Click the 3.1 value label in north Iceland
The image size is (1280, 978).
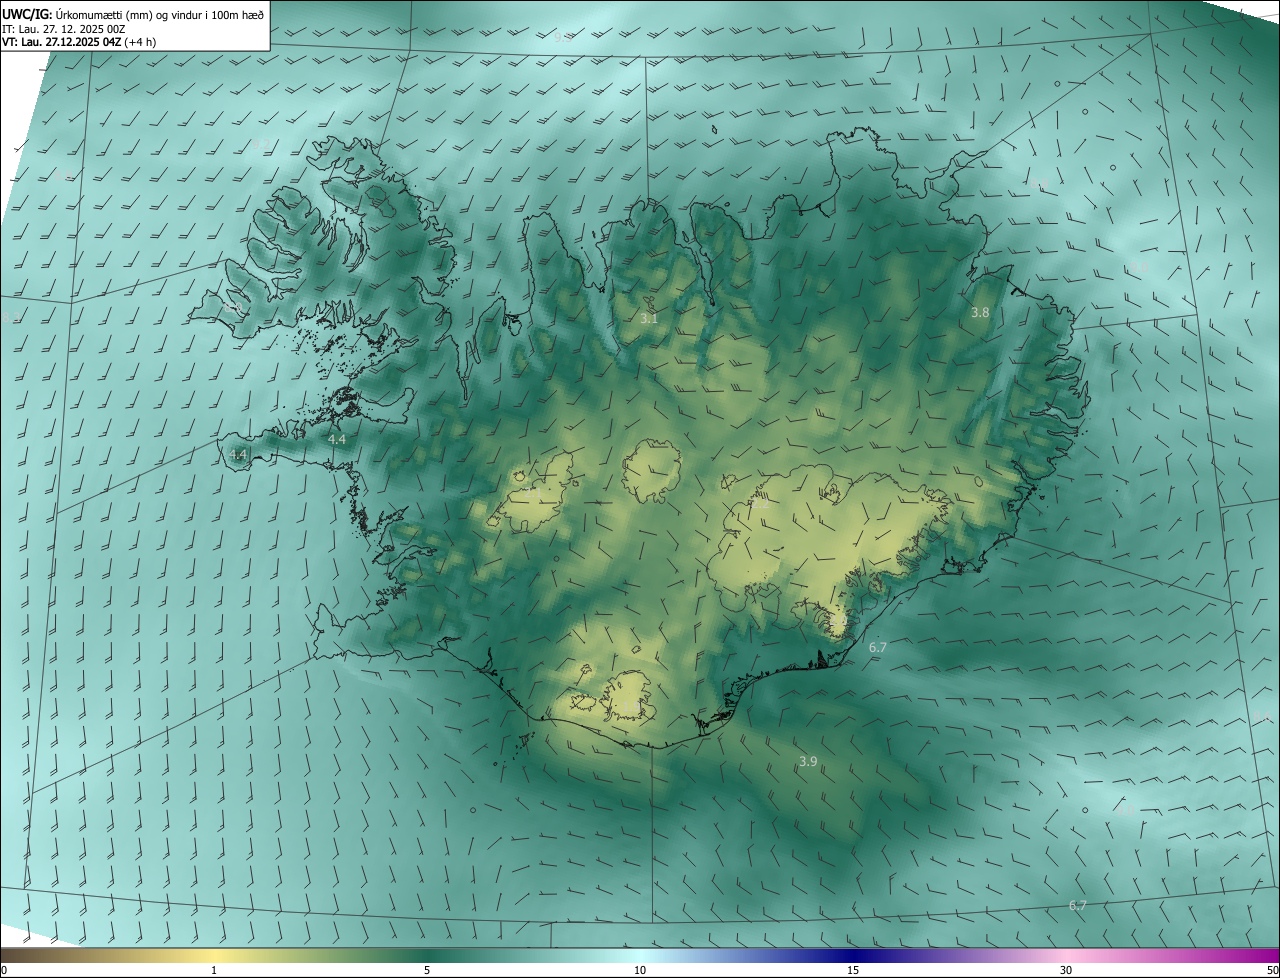[x=650, y=319]
